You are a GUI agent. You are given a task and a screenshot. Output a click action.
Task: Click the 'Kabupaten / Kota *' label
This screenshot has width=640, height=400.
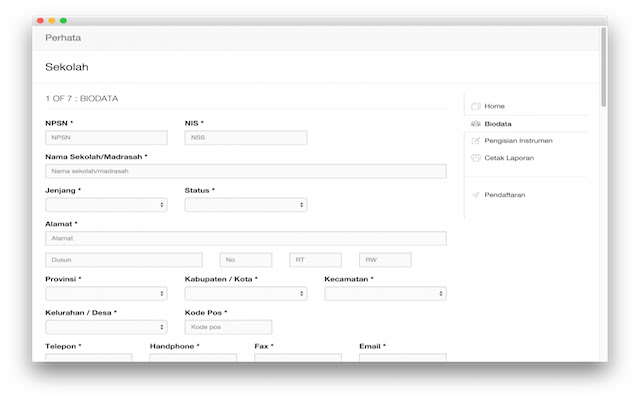[x=221, y=279]
